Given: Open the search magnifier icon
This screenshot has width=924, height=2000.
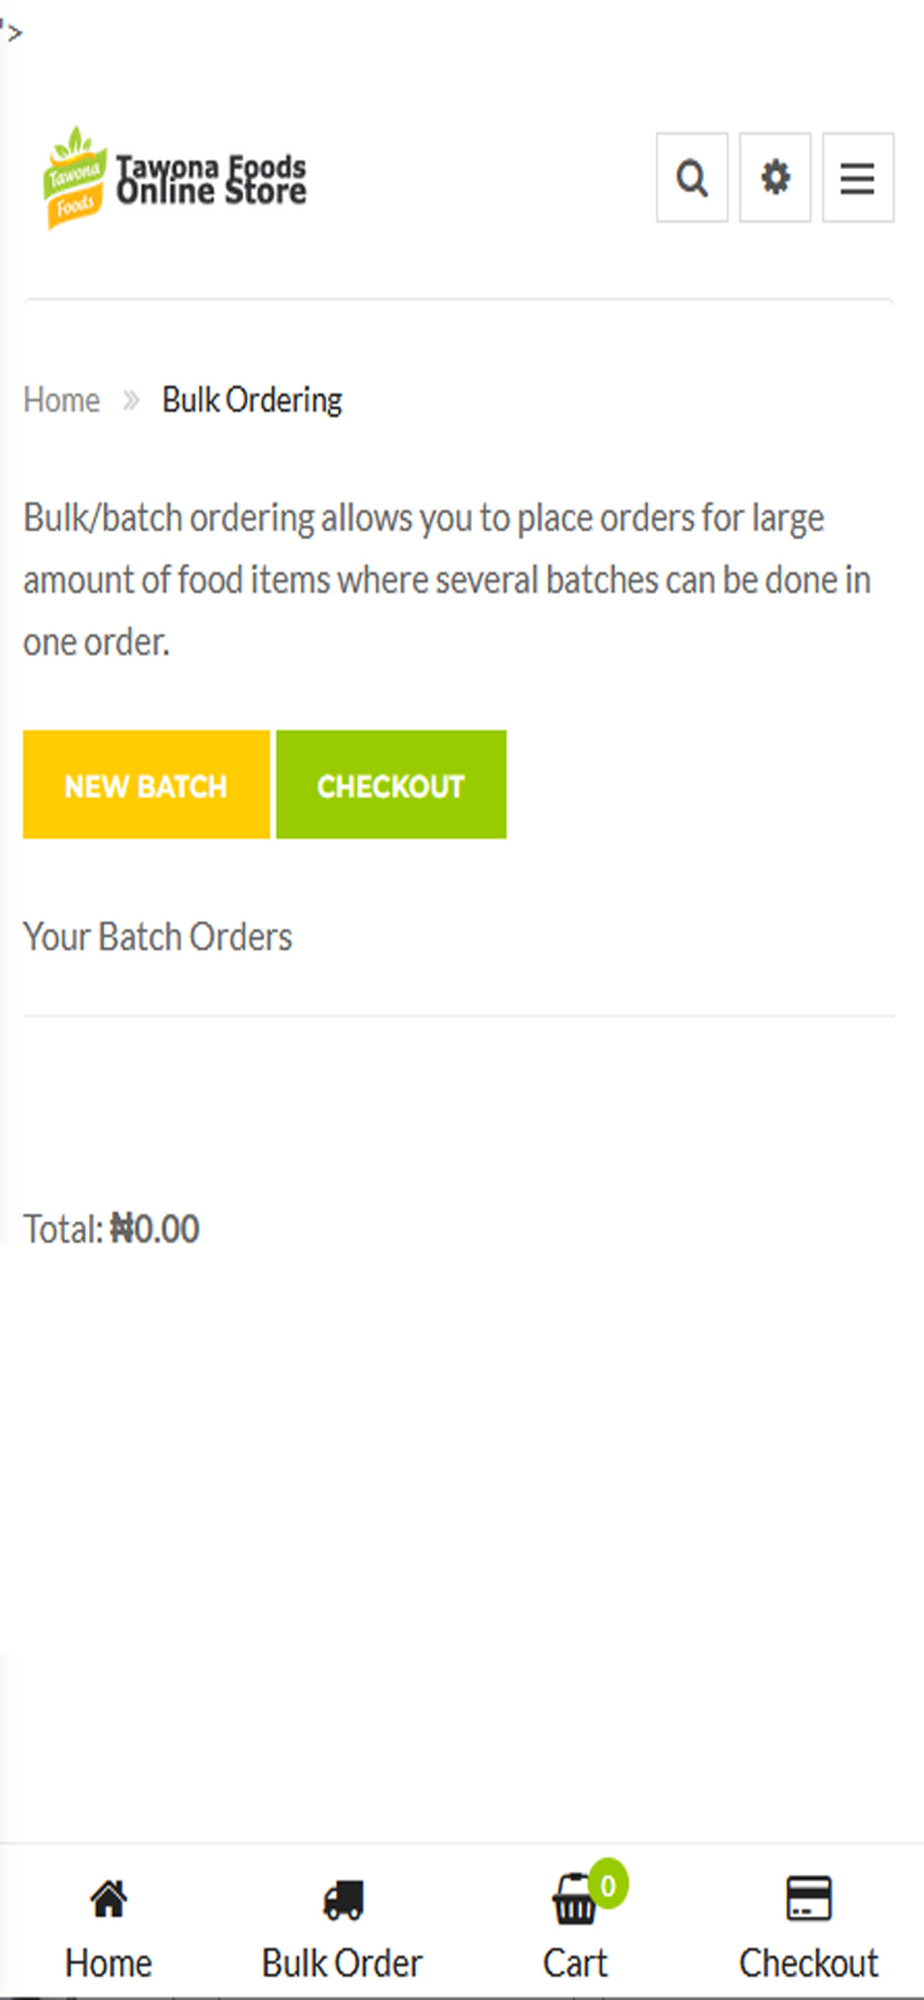Looking at the screenshot, I should pyautogui.click(x=692, y=178).
